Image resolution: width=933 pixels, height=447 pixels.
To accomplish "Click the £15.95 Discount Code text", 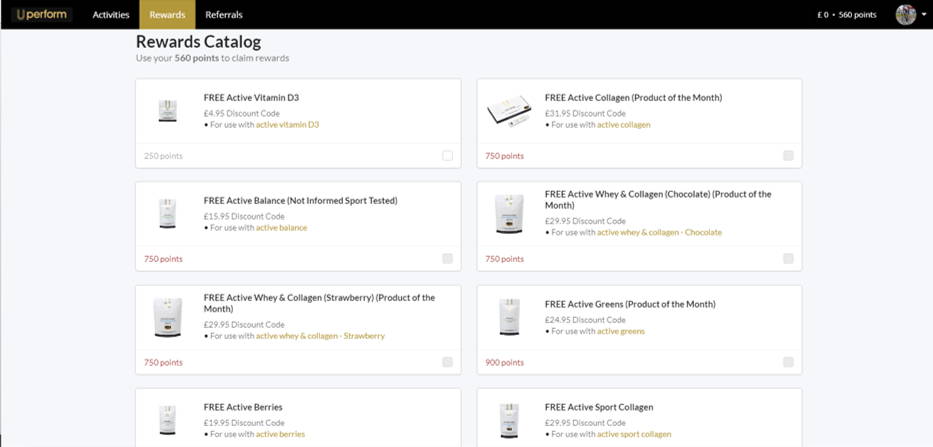I will (244, 216).
